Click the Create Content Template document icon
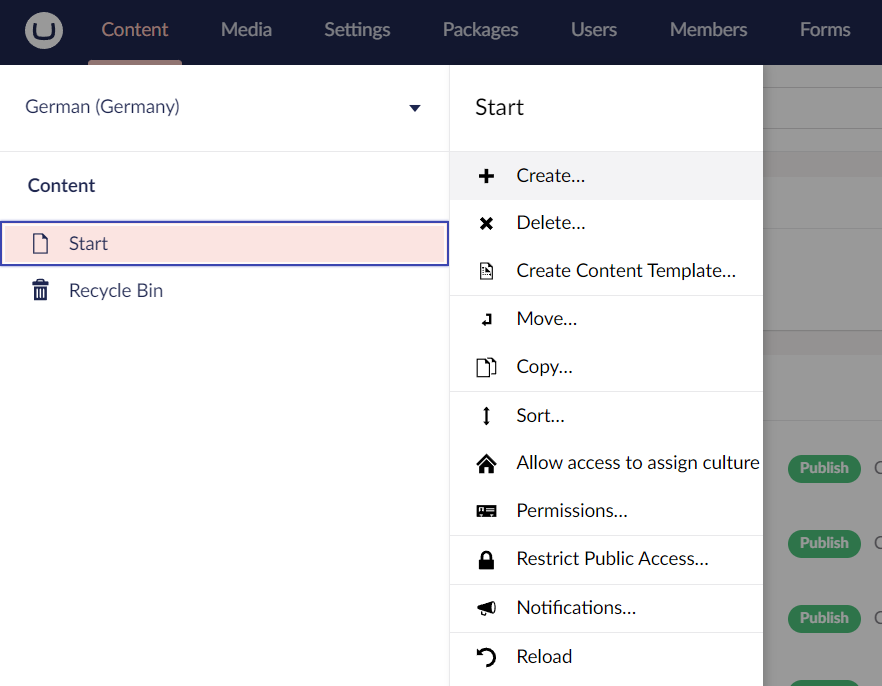The image size is (882, 686). [x=486, y=270]
